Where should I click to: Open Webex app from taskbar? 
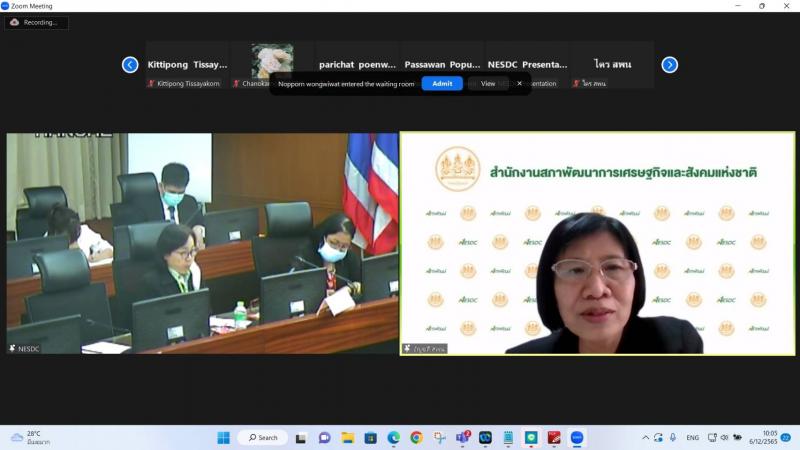[485, 438]
